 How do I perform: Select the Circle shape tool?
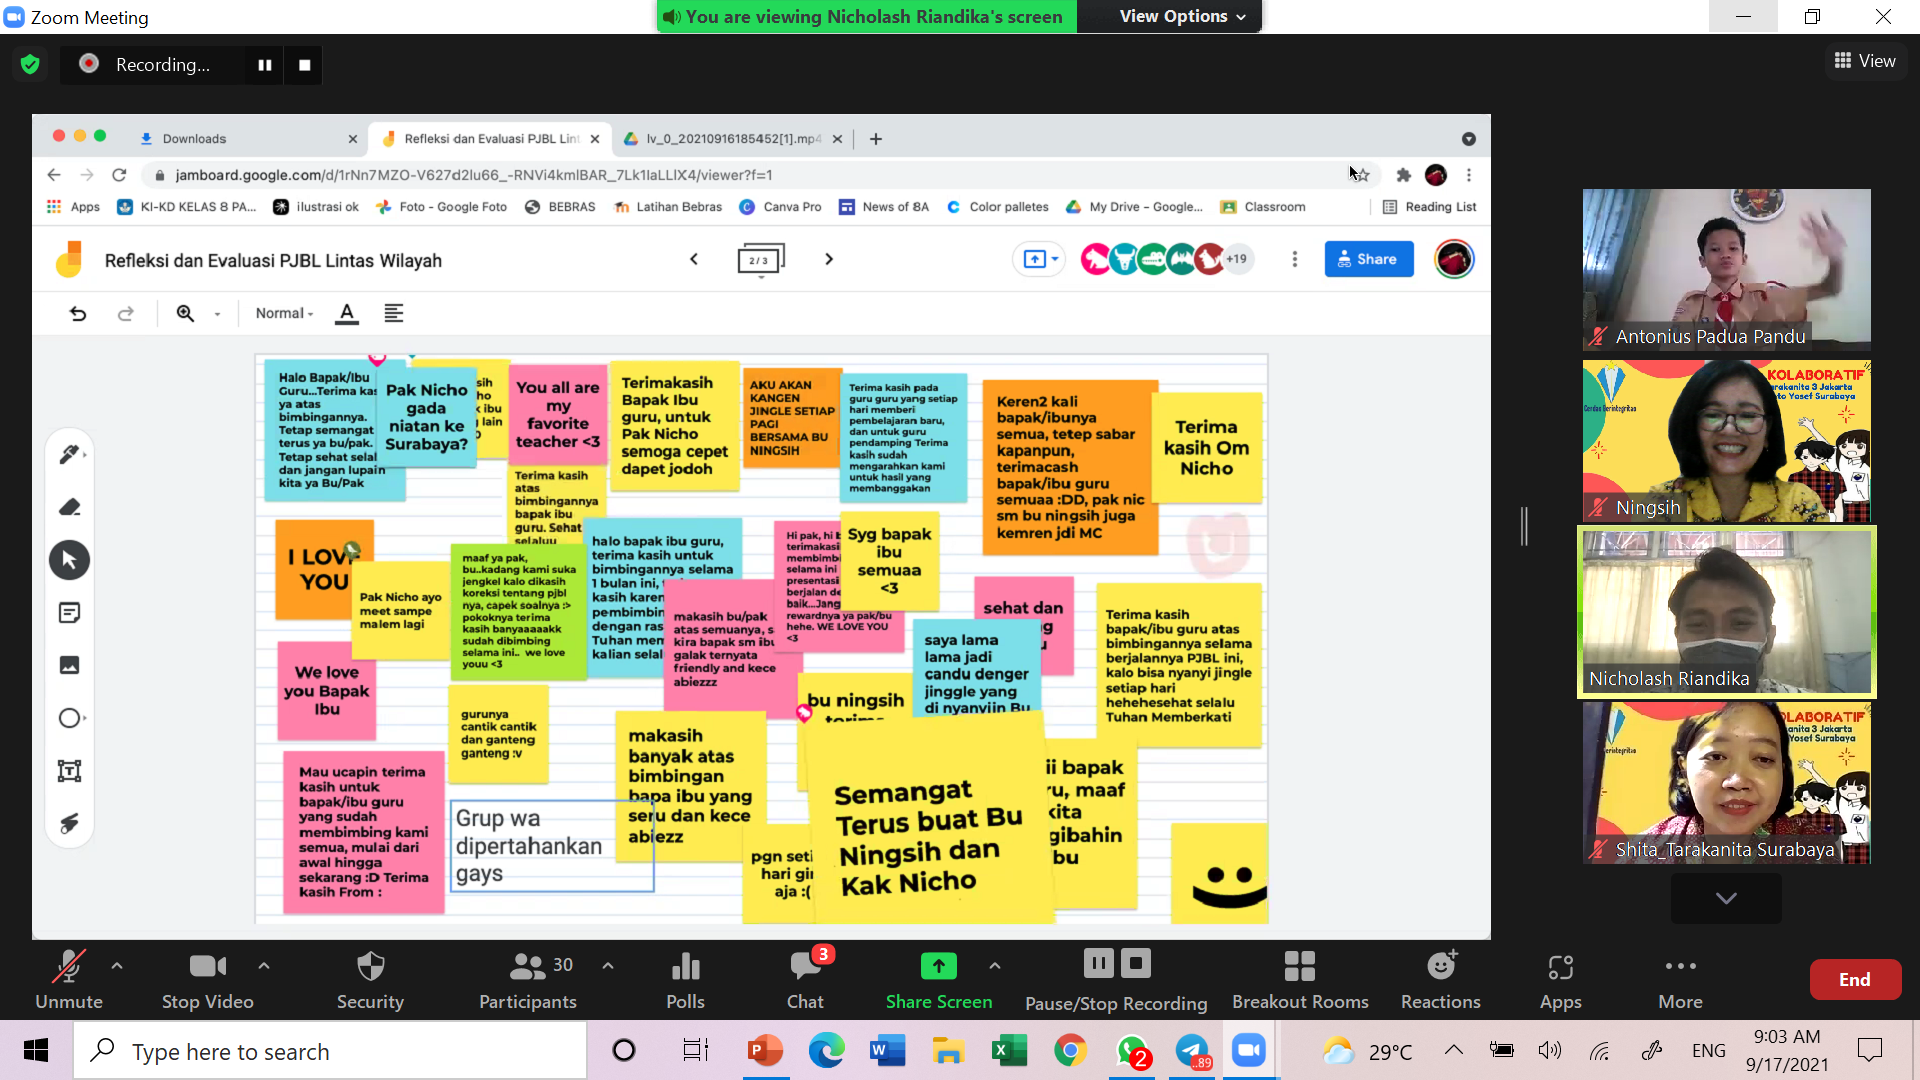[x=69, y=718]
